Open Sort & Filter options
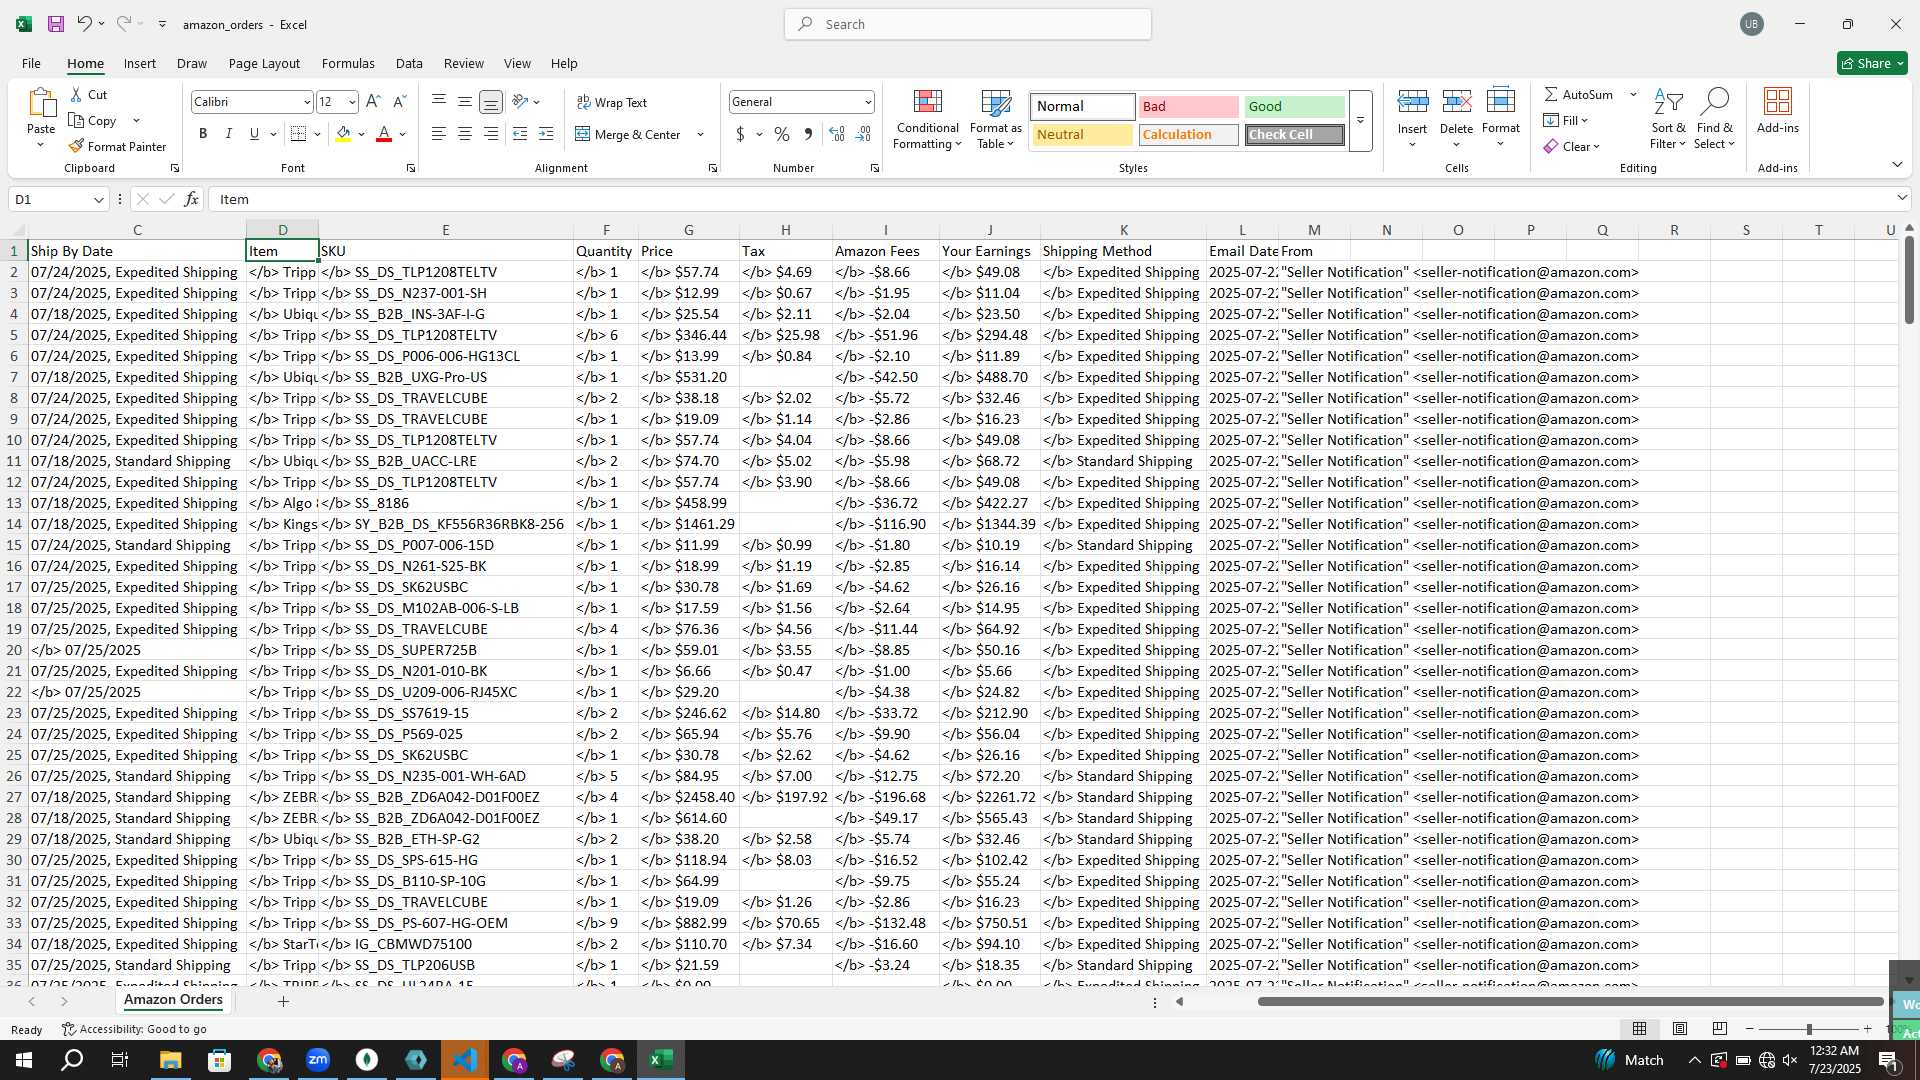 [x=1668, y=120]
